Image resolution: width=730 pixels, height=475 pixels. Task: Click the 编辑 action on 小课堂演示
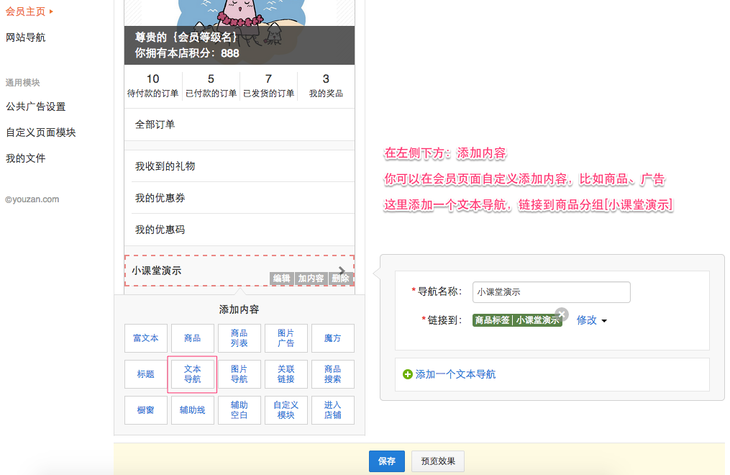pos(282,278)
